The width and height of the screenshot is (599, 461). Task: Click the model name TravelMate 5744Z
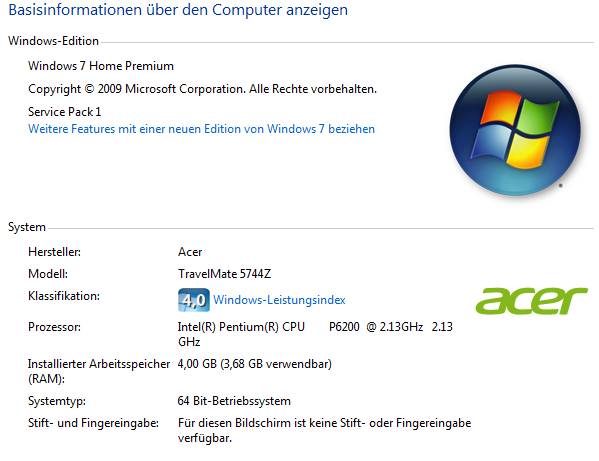pyautogui.click(x=224, y=274)
